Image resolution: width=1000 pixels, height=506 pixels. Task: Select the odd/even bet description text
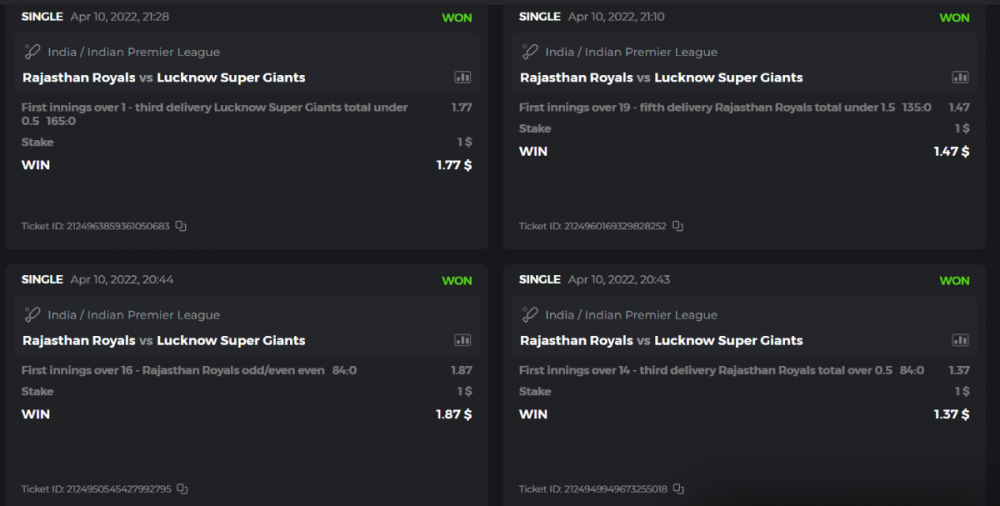pyautogui.click(x=173, y=370)
